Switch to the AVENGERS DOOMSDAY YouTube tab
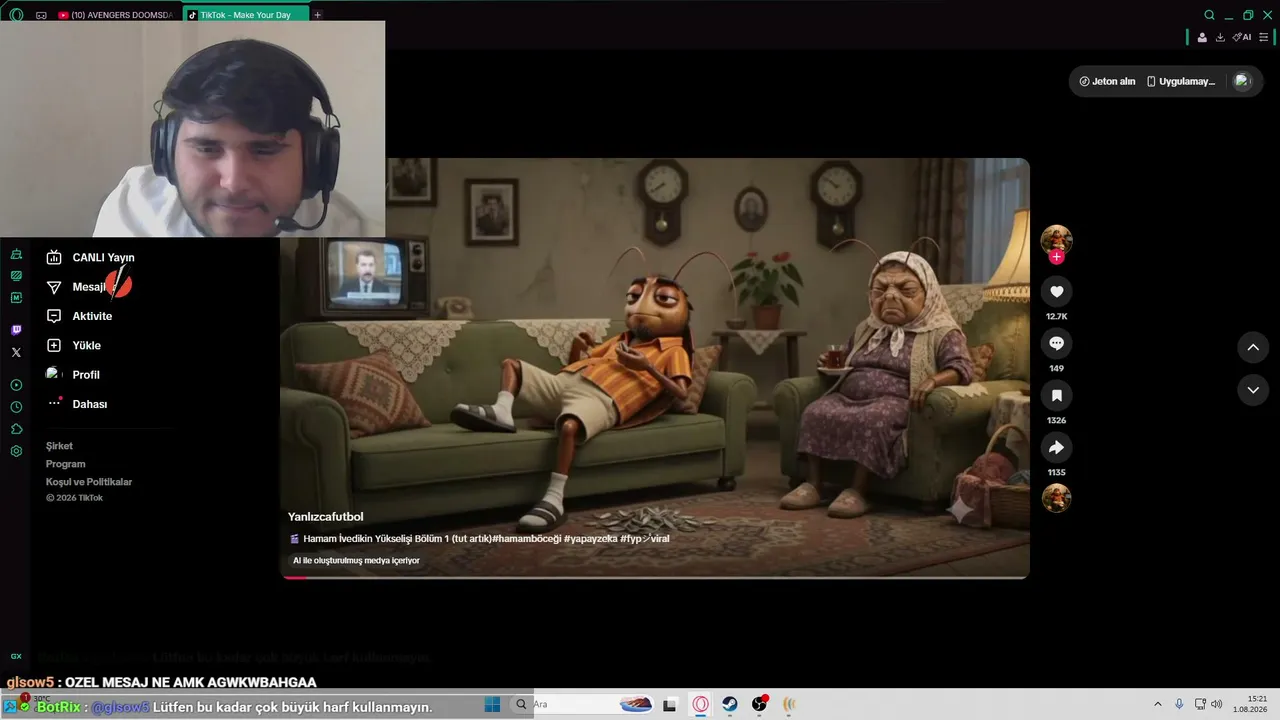The height and width of the screenshot is (720, 1280). coord(116,15)
